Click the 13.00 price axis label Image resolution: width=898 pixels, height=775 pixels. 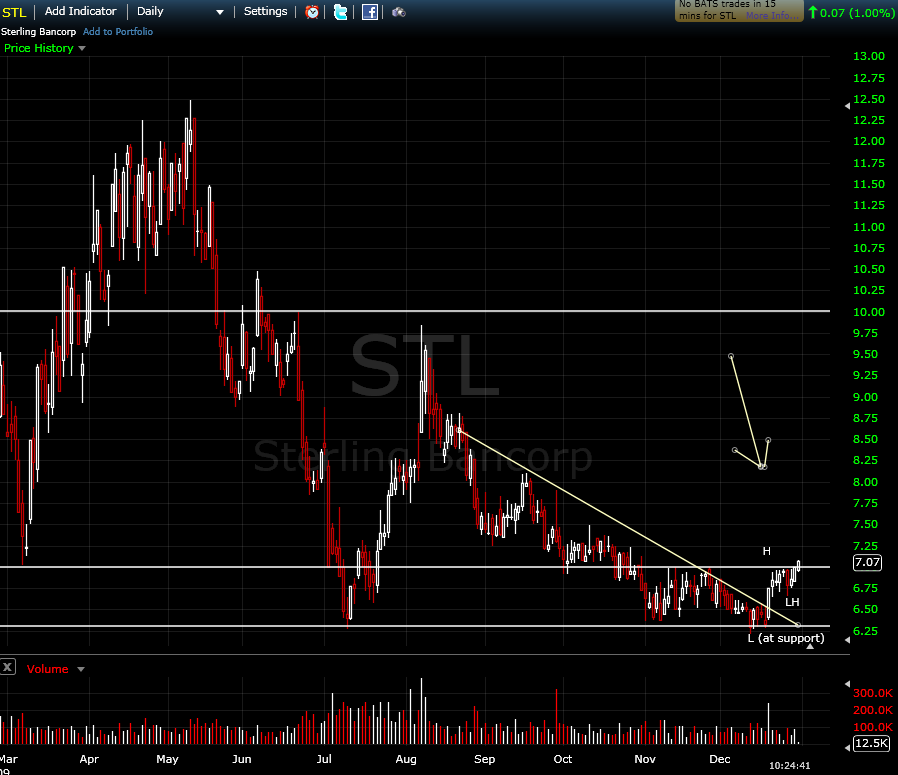869,56
